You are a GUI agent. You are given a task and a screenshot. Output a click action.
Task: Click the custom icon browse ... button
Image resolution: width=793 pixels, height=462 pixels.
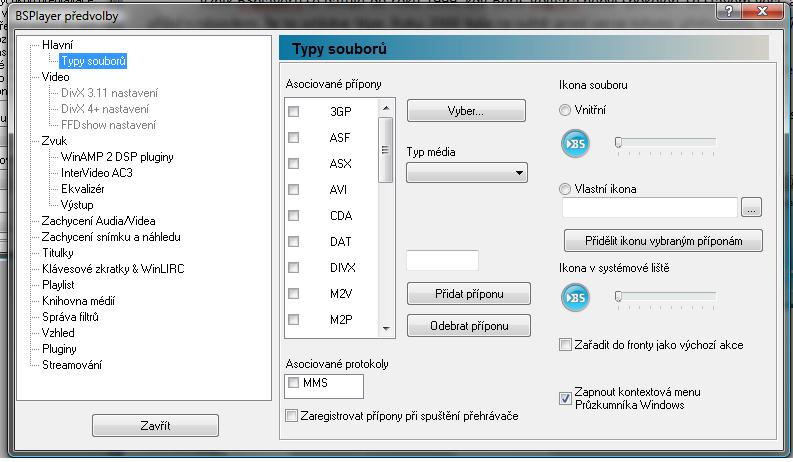pyautogui.click(x=752, y=207)
